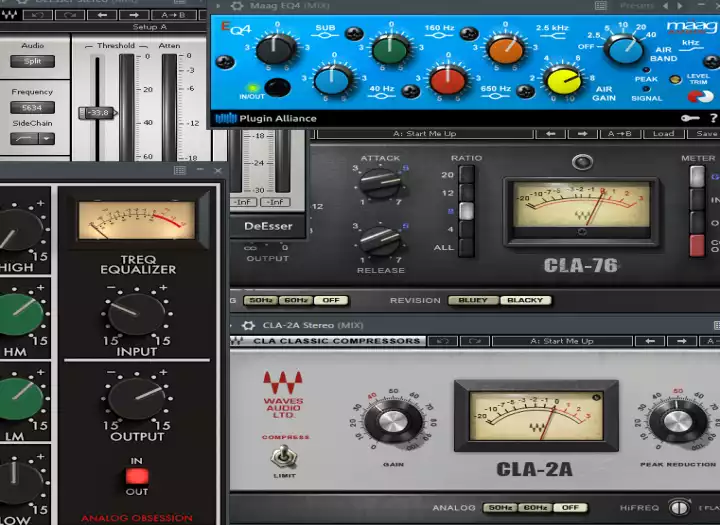Turn the CLA-2A PEAK REDUCTION knob
The width and height of the screenshot is (720, 525).
coord(677,422)
